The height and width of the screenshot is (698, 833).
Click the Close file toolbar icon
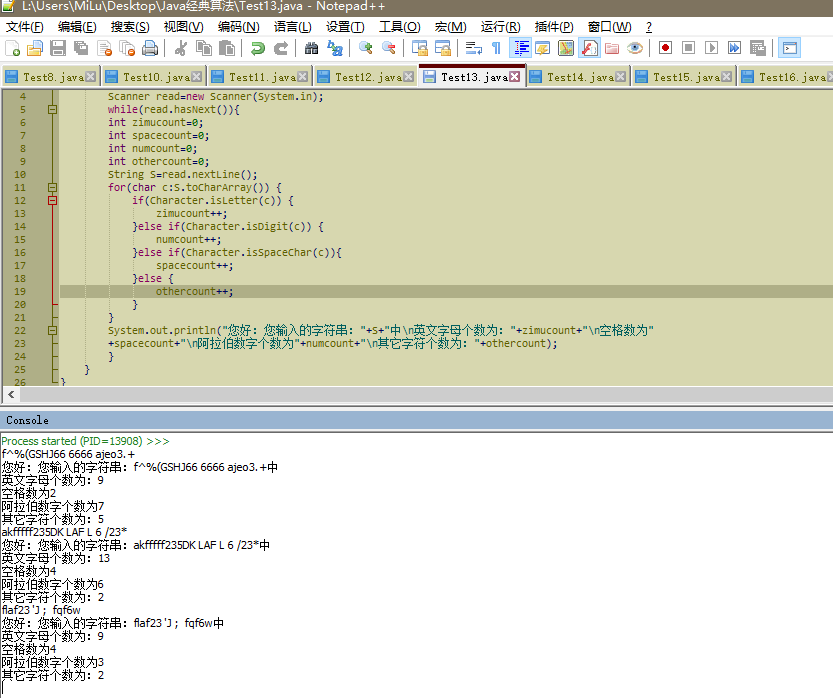104,48
